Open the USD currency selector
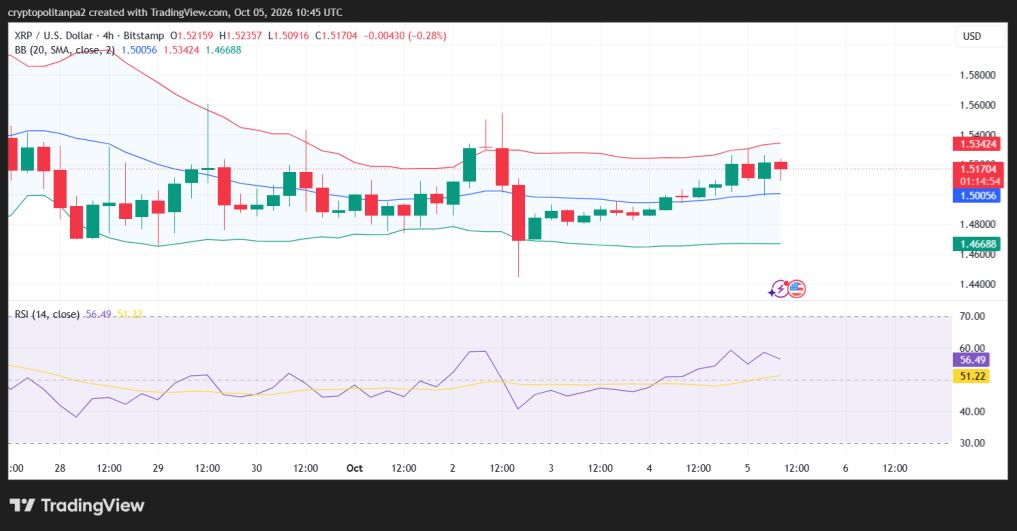Viewport: 1017px width, 531px height. coord(972,36)
